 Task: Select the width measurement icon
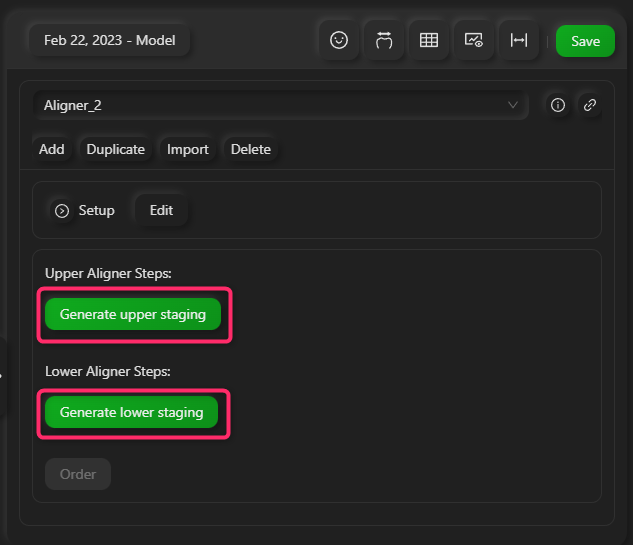(x=519, y=40)
